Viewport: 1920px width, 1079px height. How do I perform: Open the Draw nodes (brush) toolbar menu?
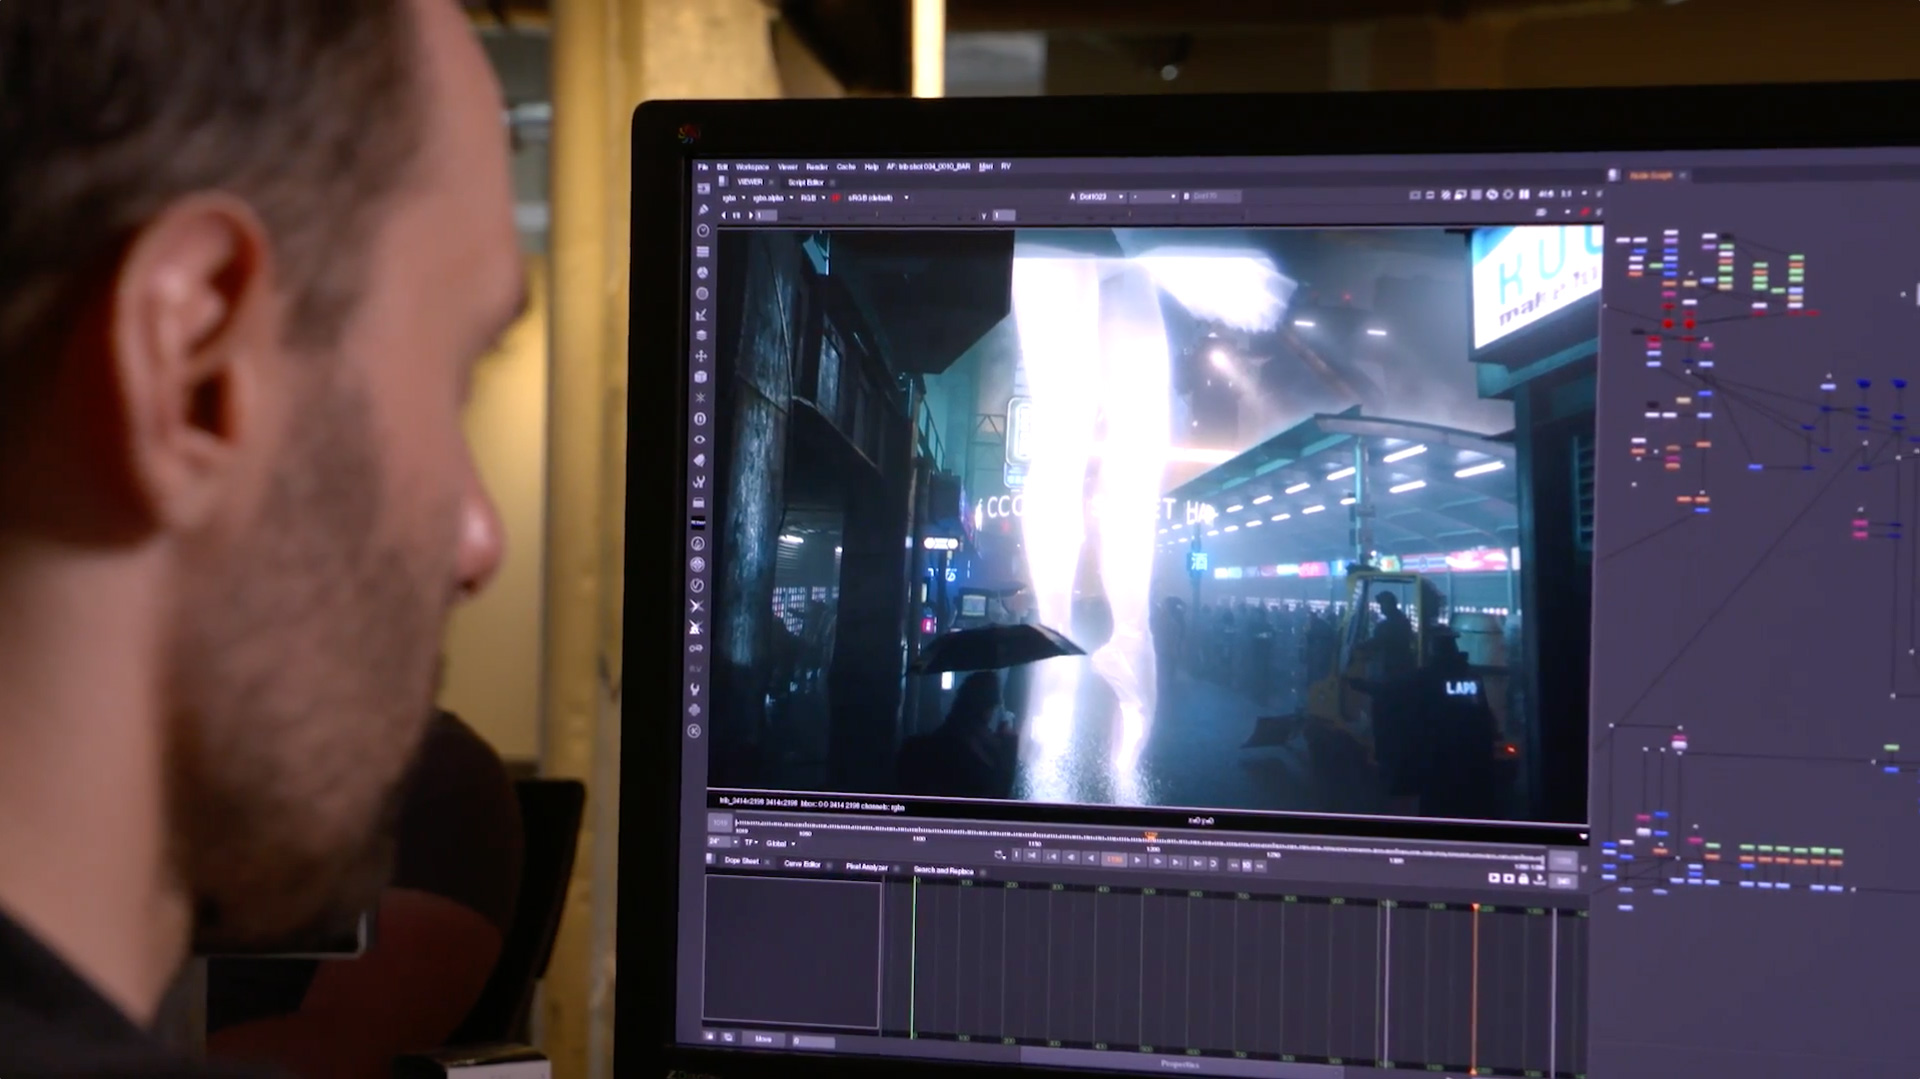703,210
